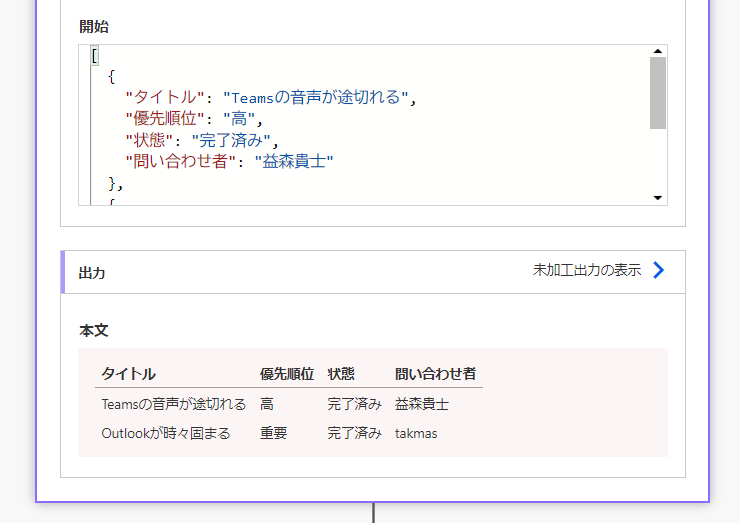Image resolution: width=740 pixels, height=523 pixels.
Task: Click the opening bracket [ in code box
Action: [94, 56]
